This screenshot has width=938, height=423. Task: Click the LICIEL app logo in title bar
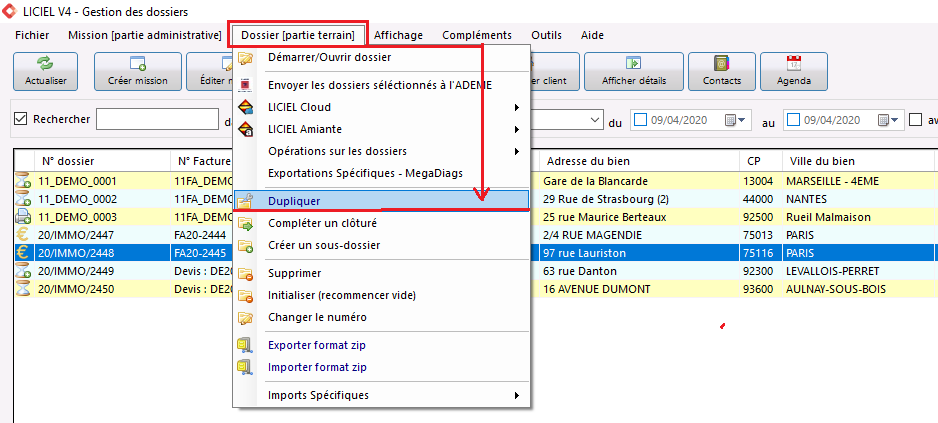(x=8, y=11)
